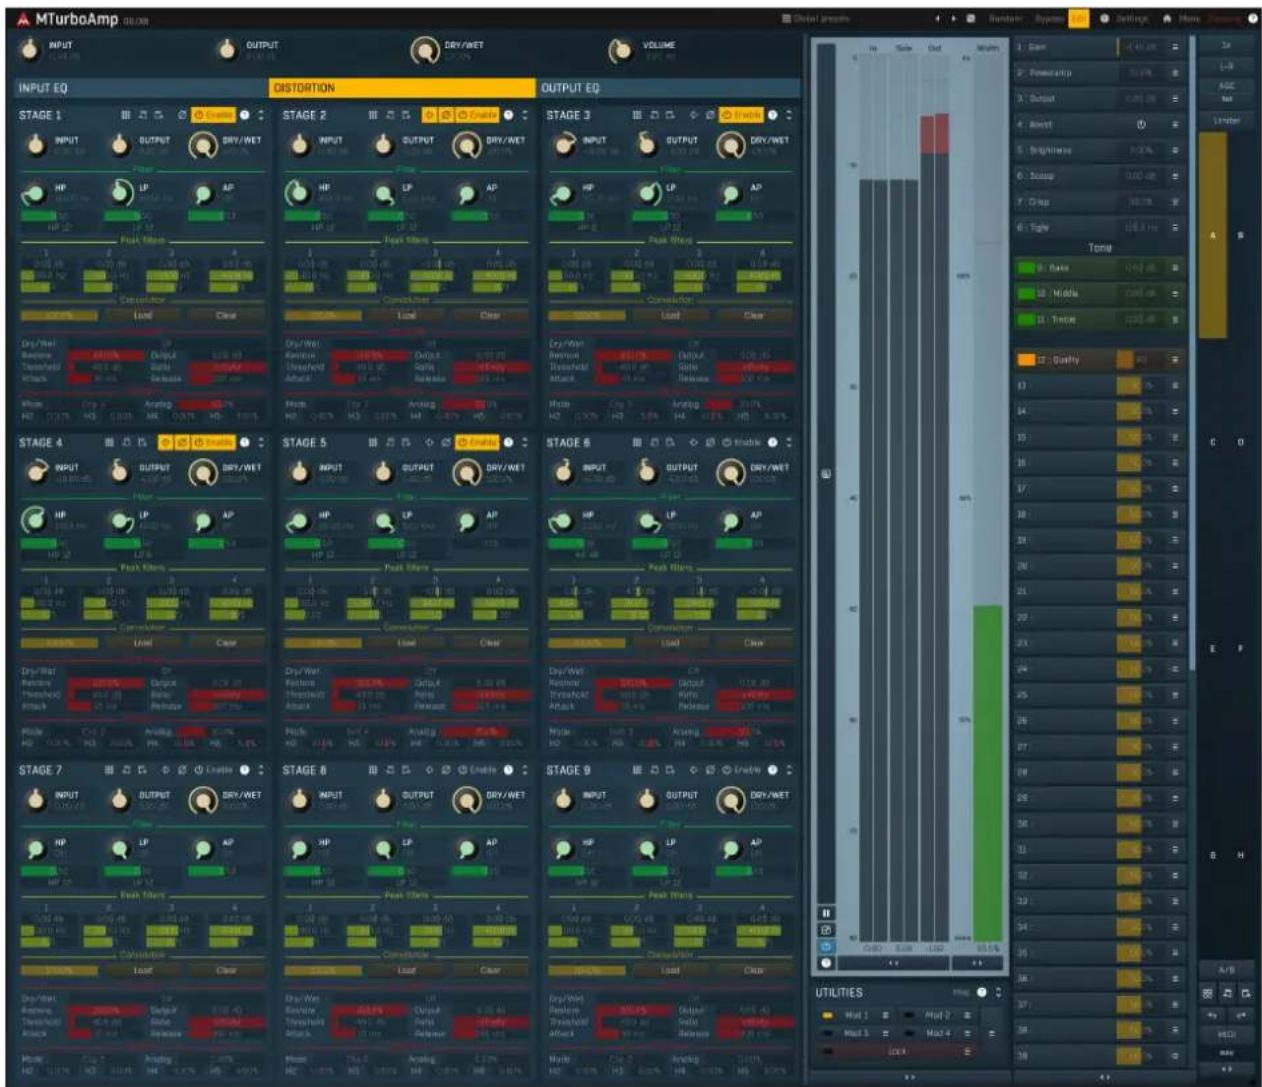The width and height of the screenshot is (1262, 1087).
Task: Click the Lock bar in Utilities
Action: (897, 1052)
